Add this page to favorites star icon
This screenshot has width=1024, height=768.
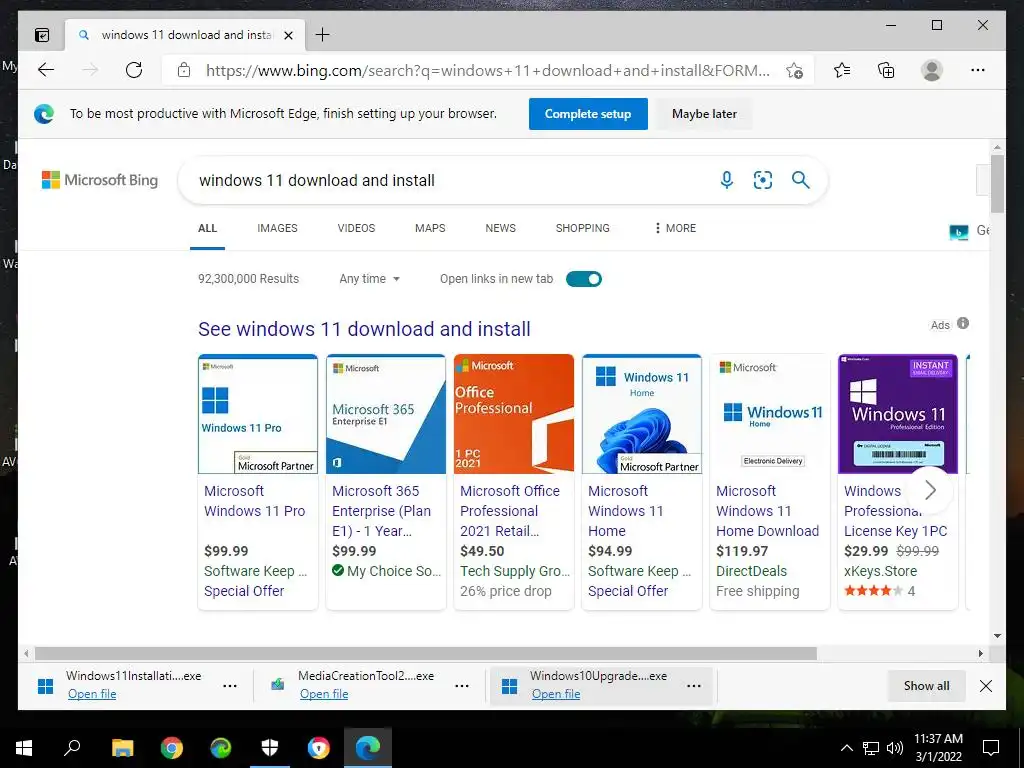tap(794, 71)
